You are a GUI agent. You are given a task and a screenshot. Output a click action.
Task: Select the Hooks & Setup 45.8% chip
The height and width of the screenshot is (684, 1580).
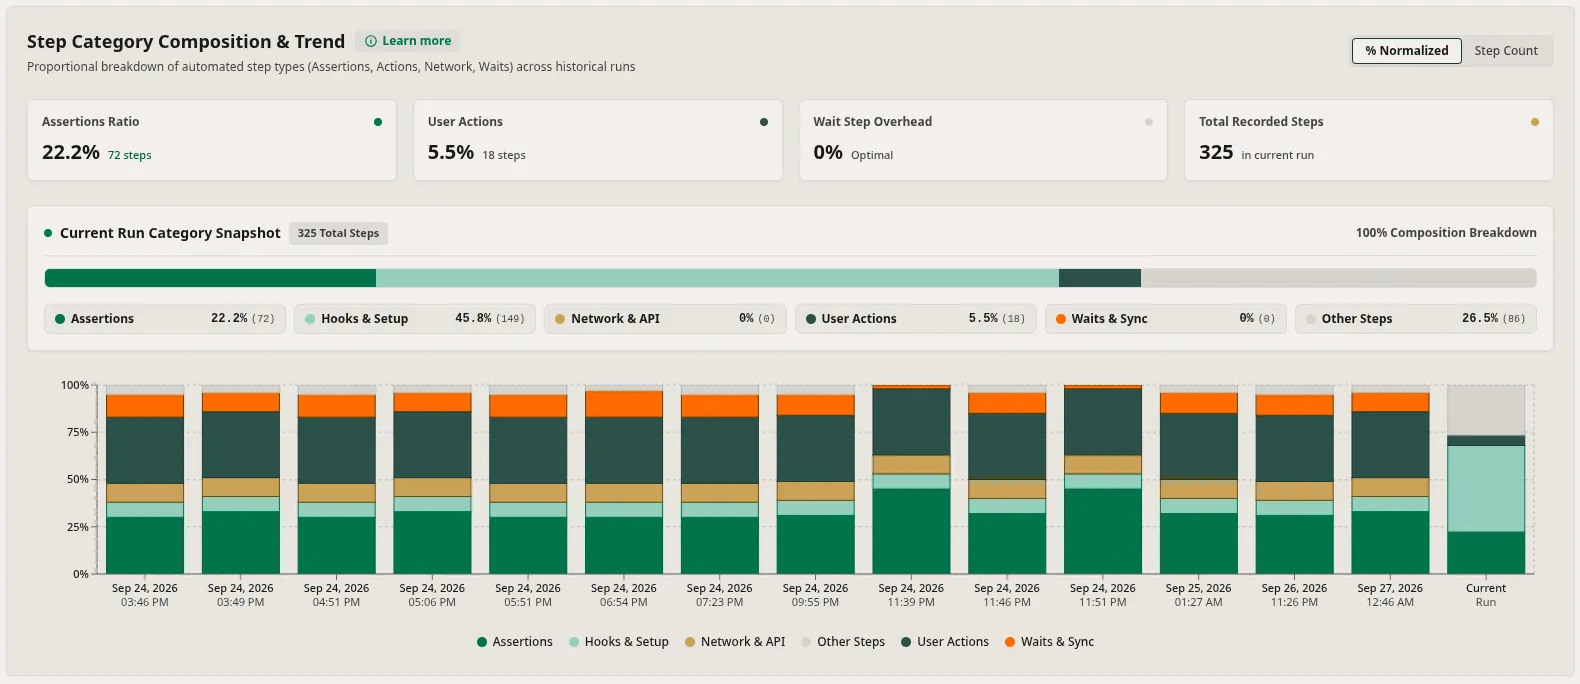click(x=415, y=319)
